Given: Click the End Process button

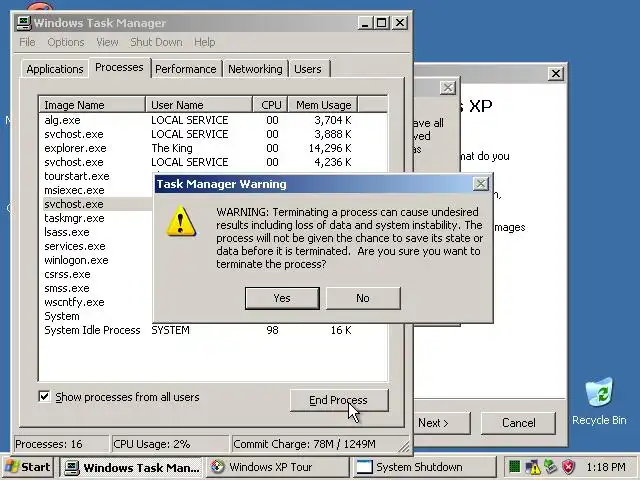Looking at the screenshot, I should [339, 400].
